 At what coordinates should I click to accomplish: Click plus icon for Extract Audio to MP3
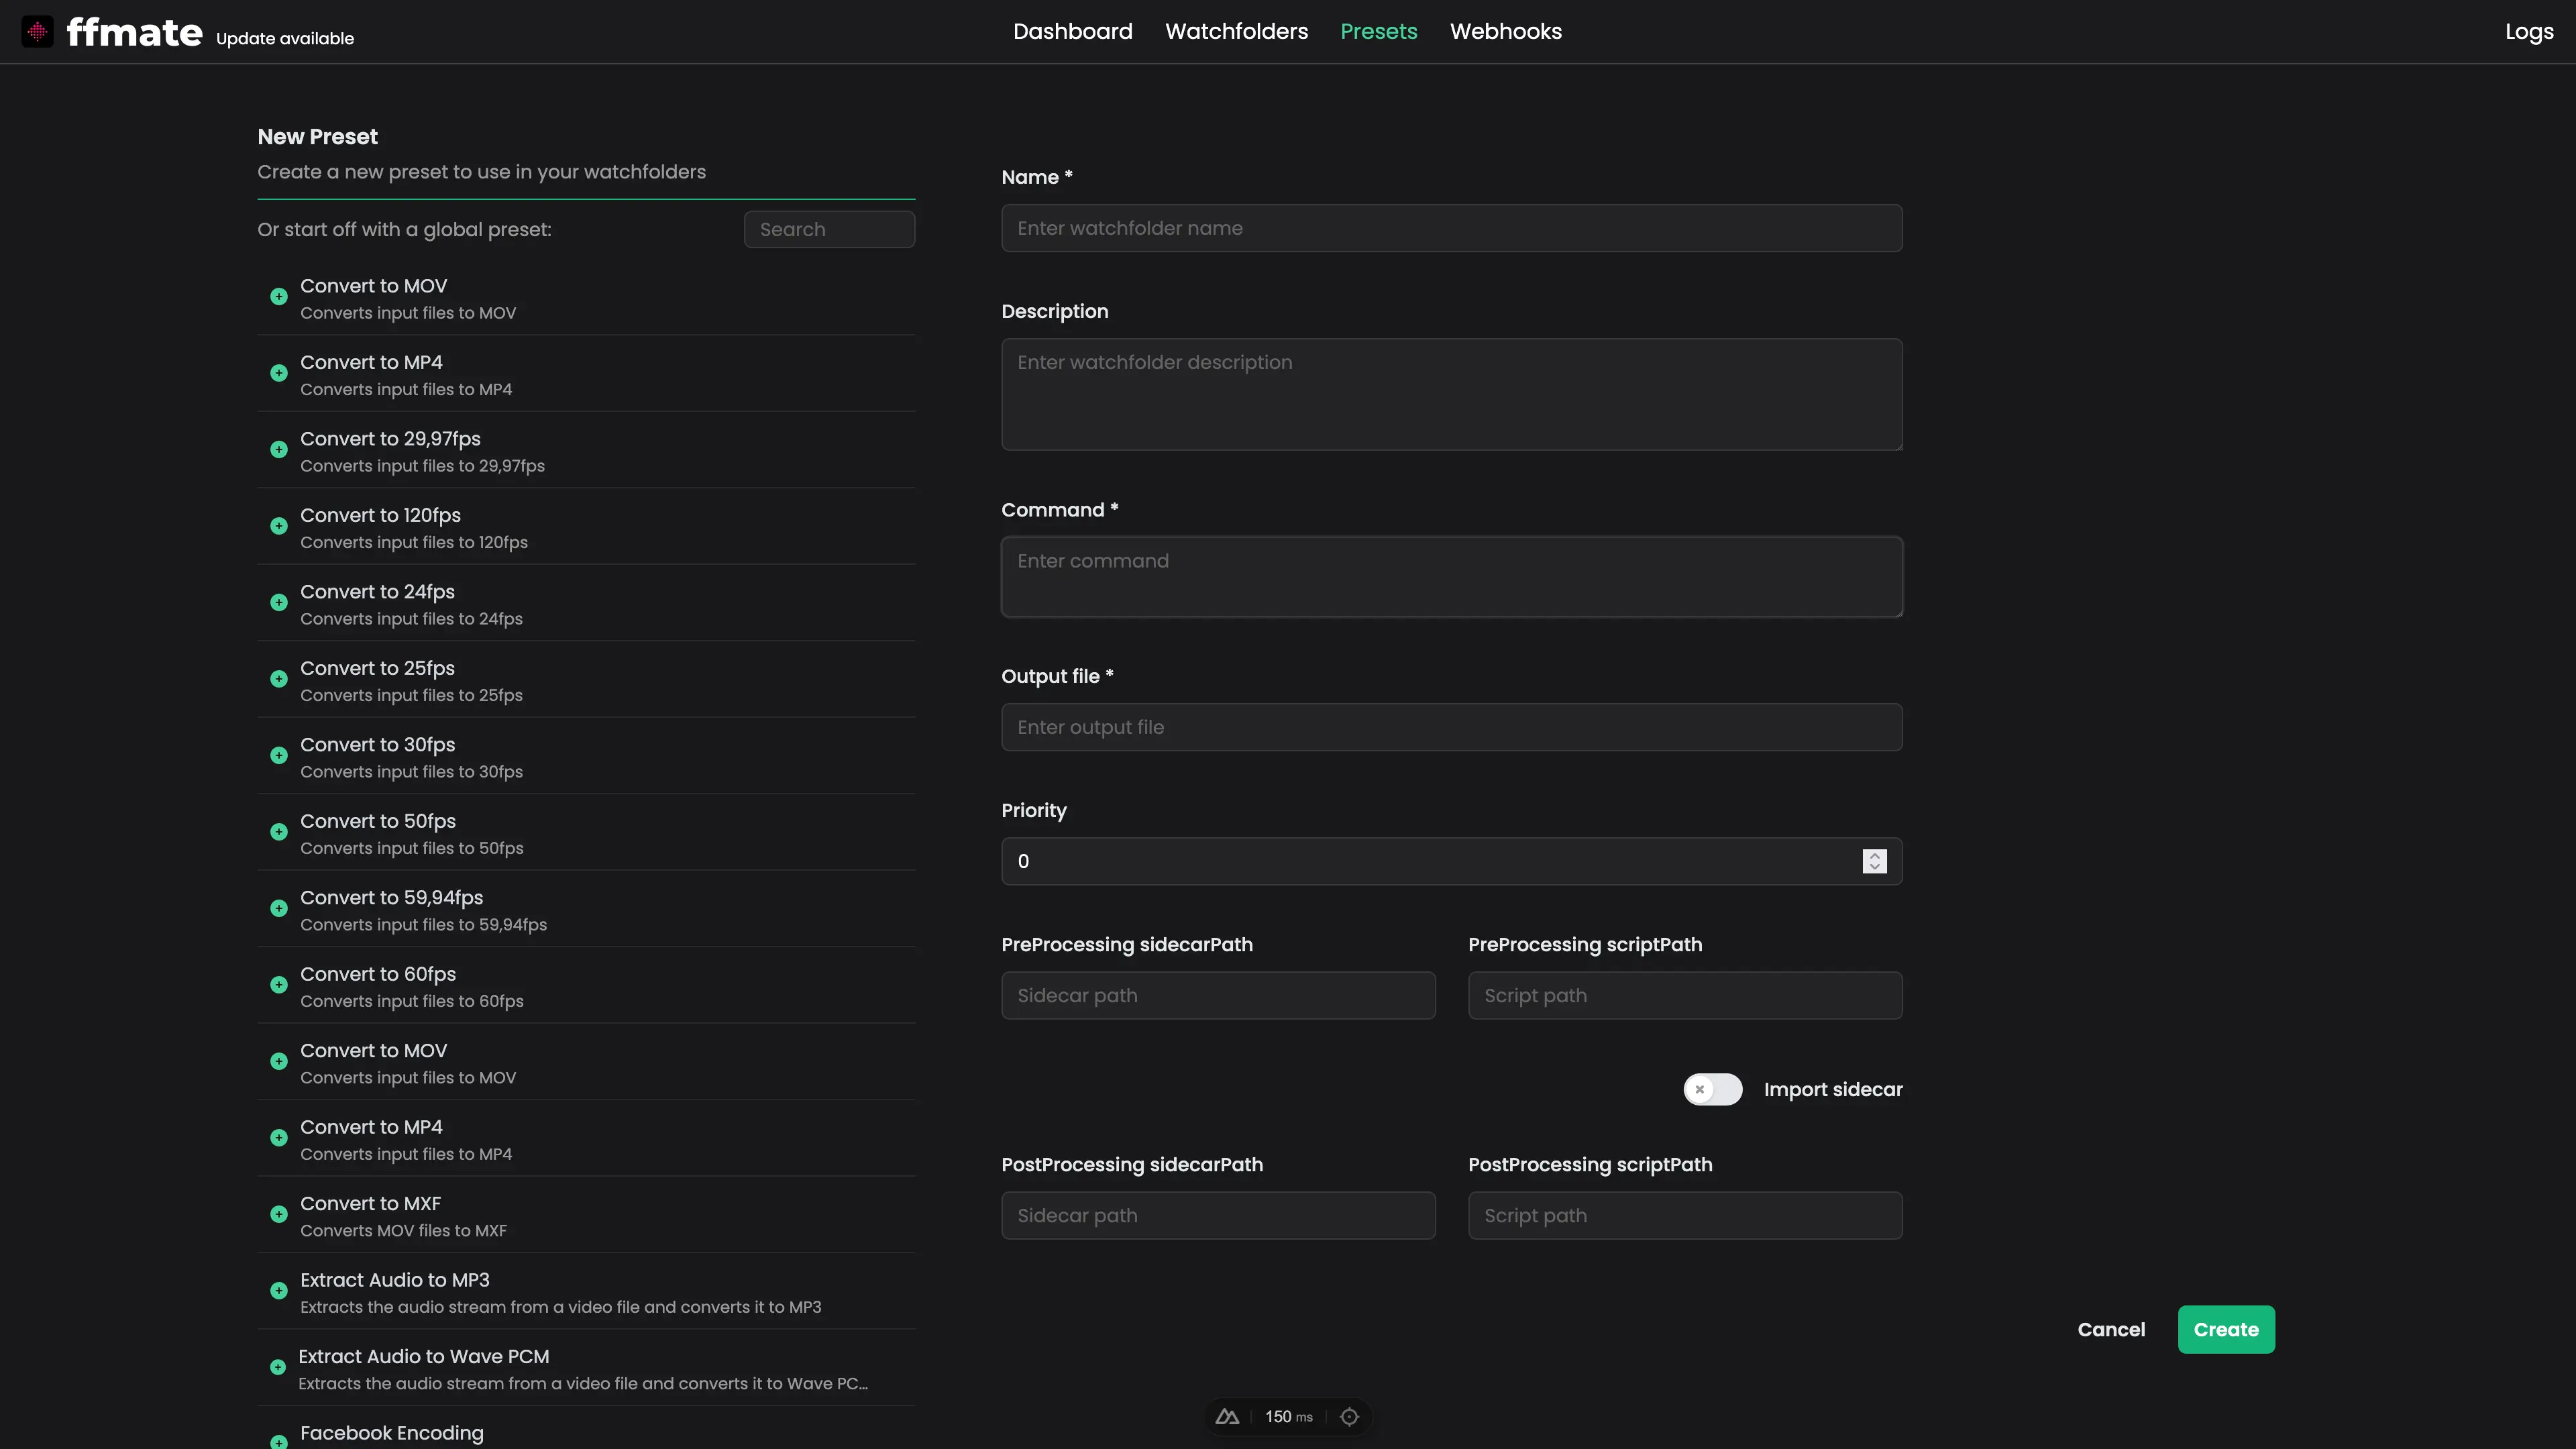coord(279,1291)
